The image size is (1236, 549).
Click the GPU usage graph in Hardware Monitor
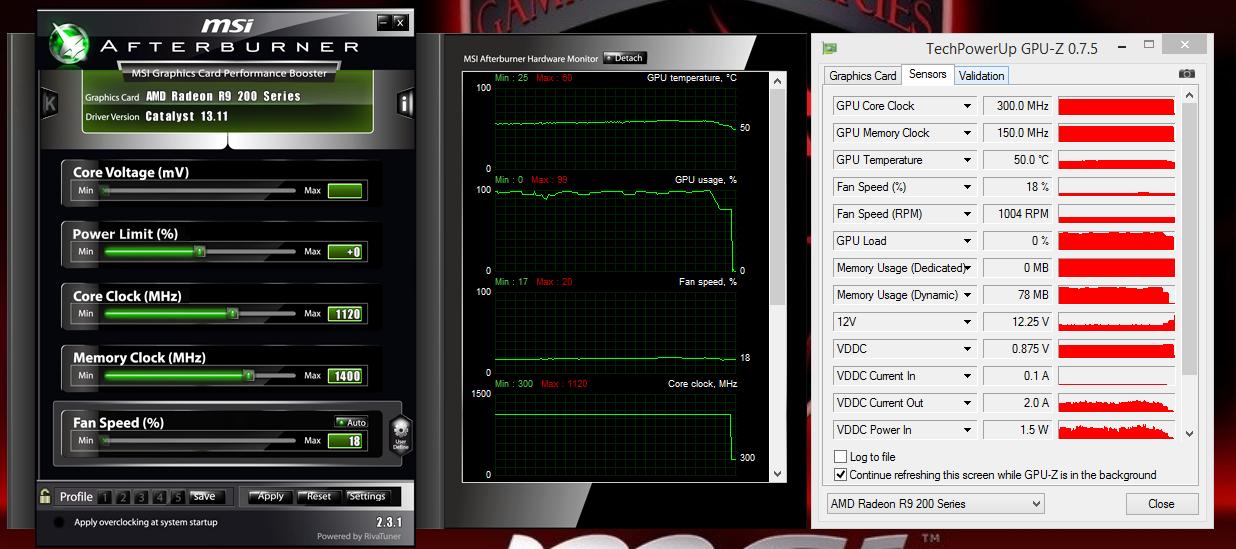click(614, 230)
